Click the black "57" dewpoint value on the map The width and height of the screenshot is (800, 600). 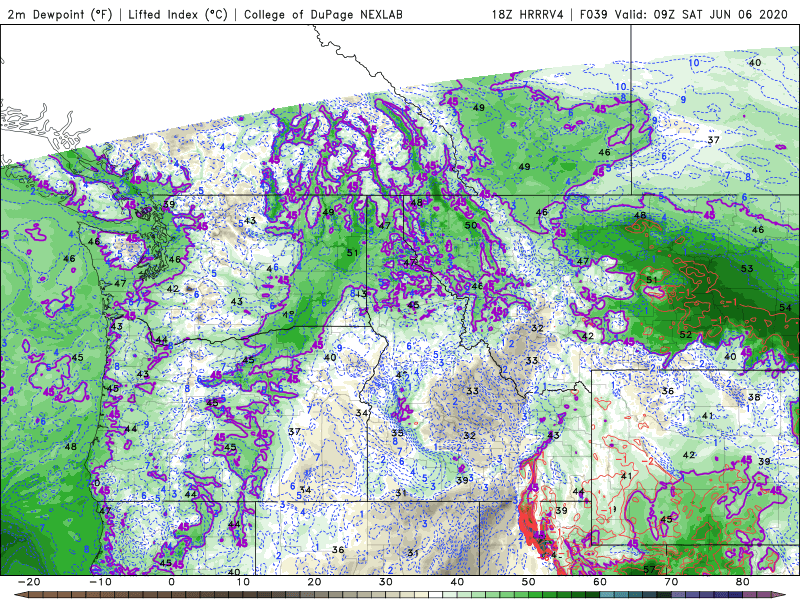(x=649, y=569)
